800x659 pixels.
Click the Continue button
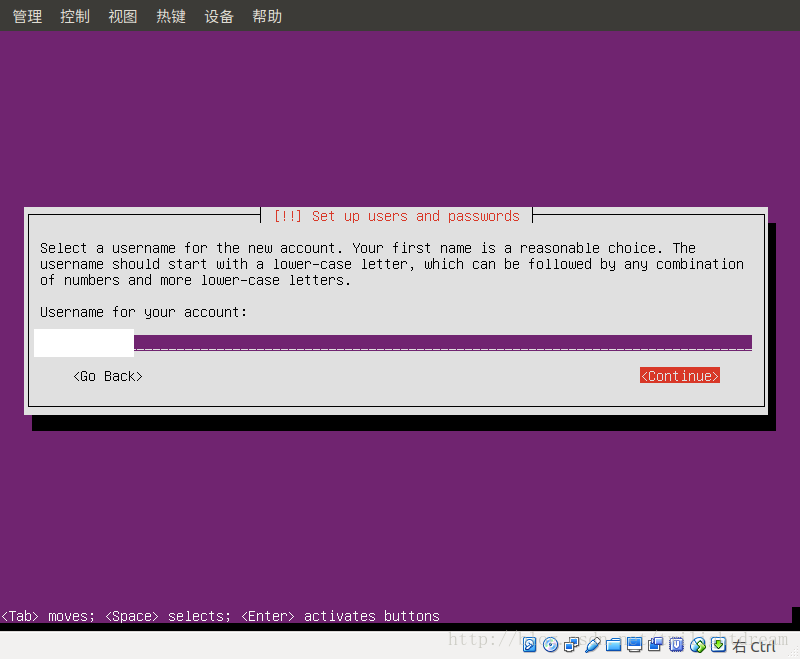point(679,375)
